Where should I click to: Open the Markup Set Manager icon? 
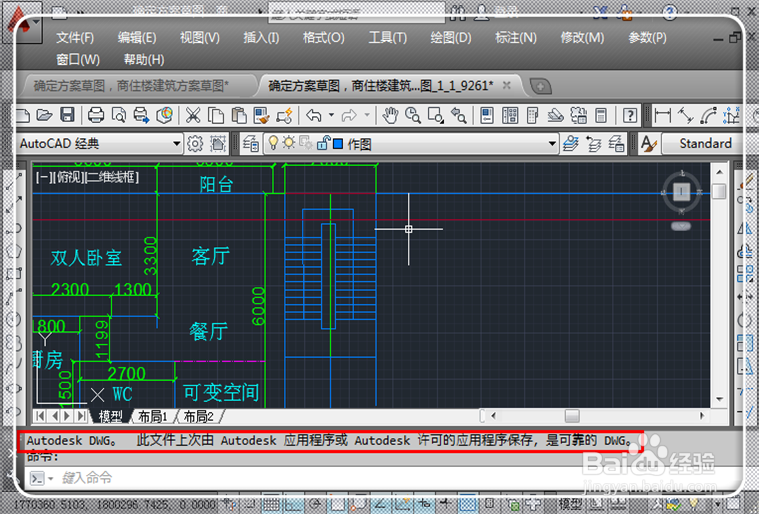(578, 115)
